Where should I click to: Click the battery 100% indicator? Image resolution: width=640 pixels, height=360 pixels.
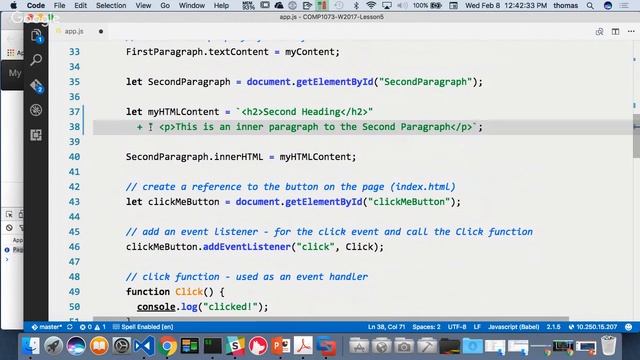427,5
